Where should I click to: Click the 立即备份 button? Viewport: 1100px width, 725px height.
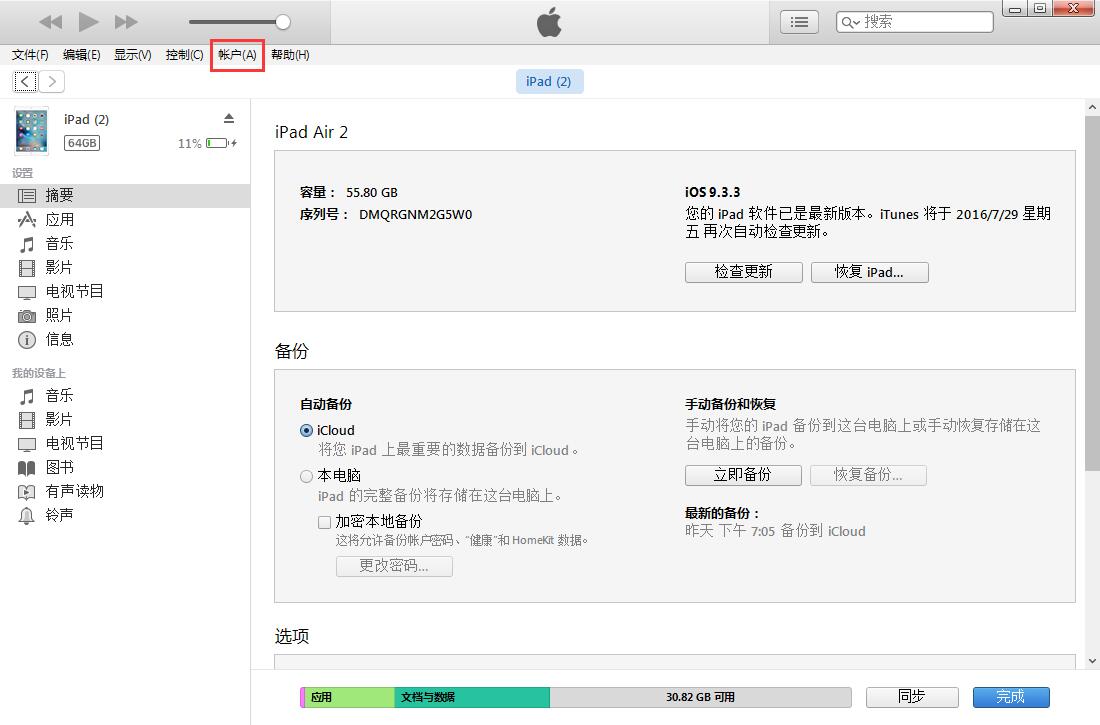(x=743, y=475)
